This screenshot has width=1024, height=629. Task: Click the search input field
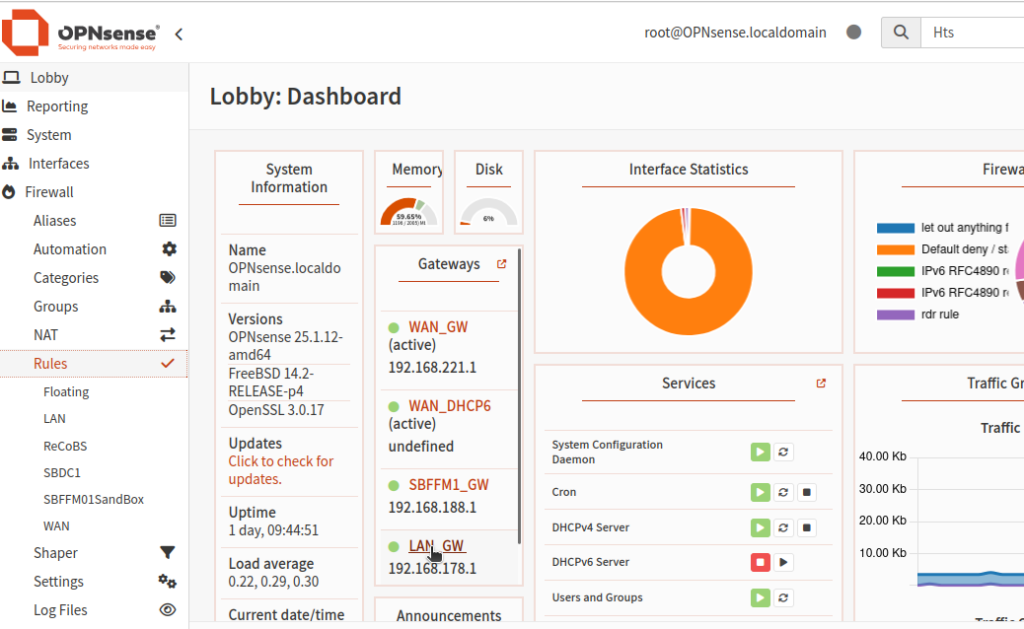970,32
